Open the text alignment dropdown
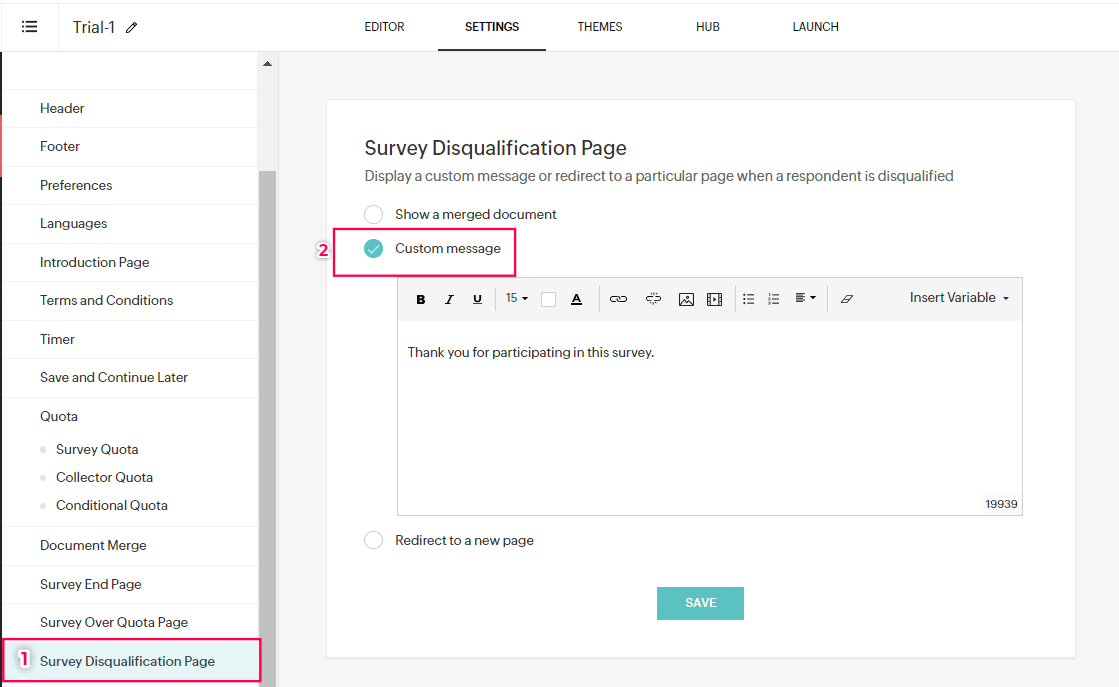The image size is (1119, 687). click(805, 298)
